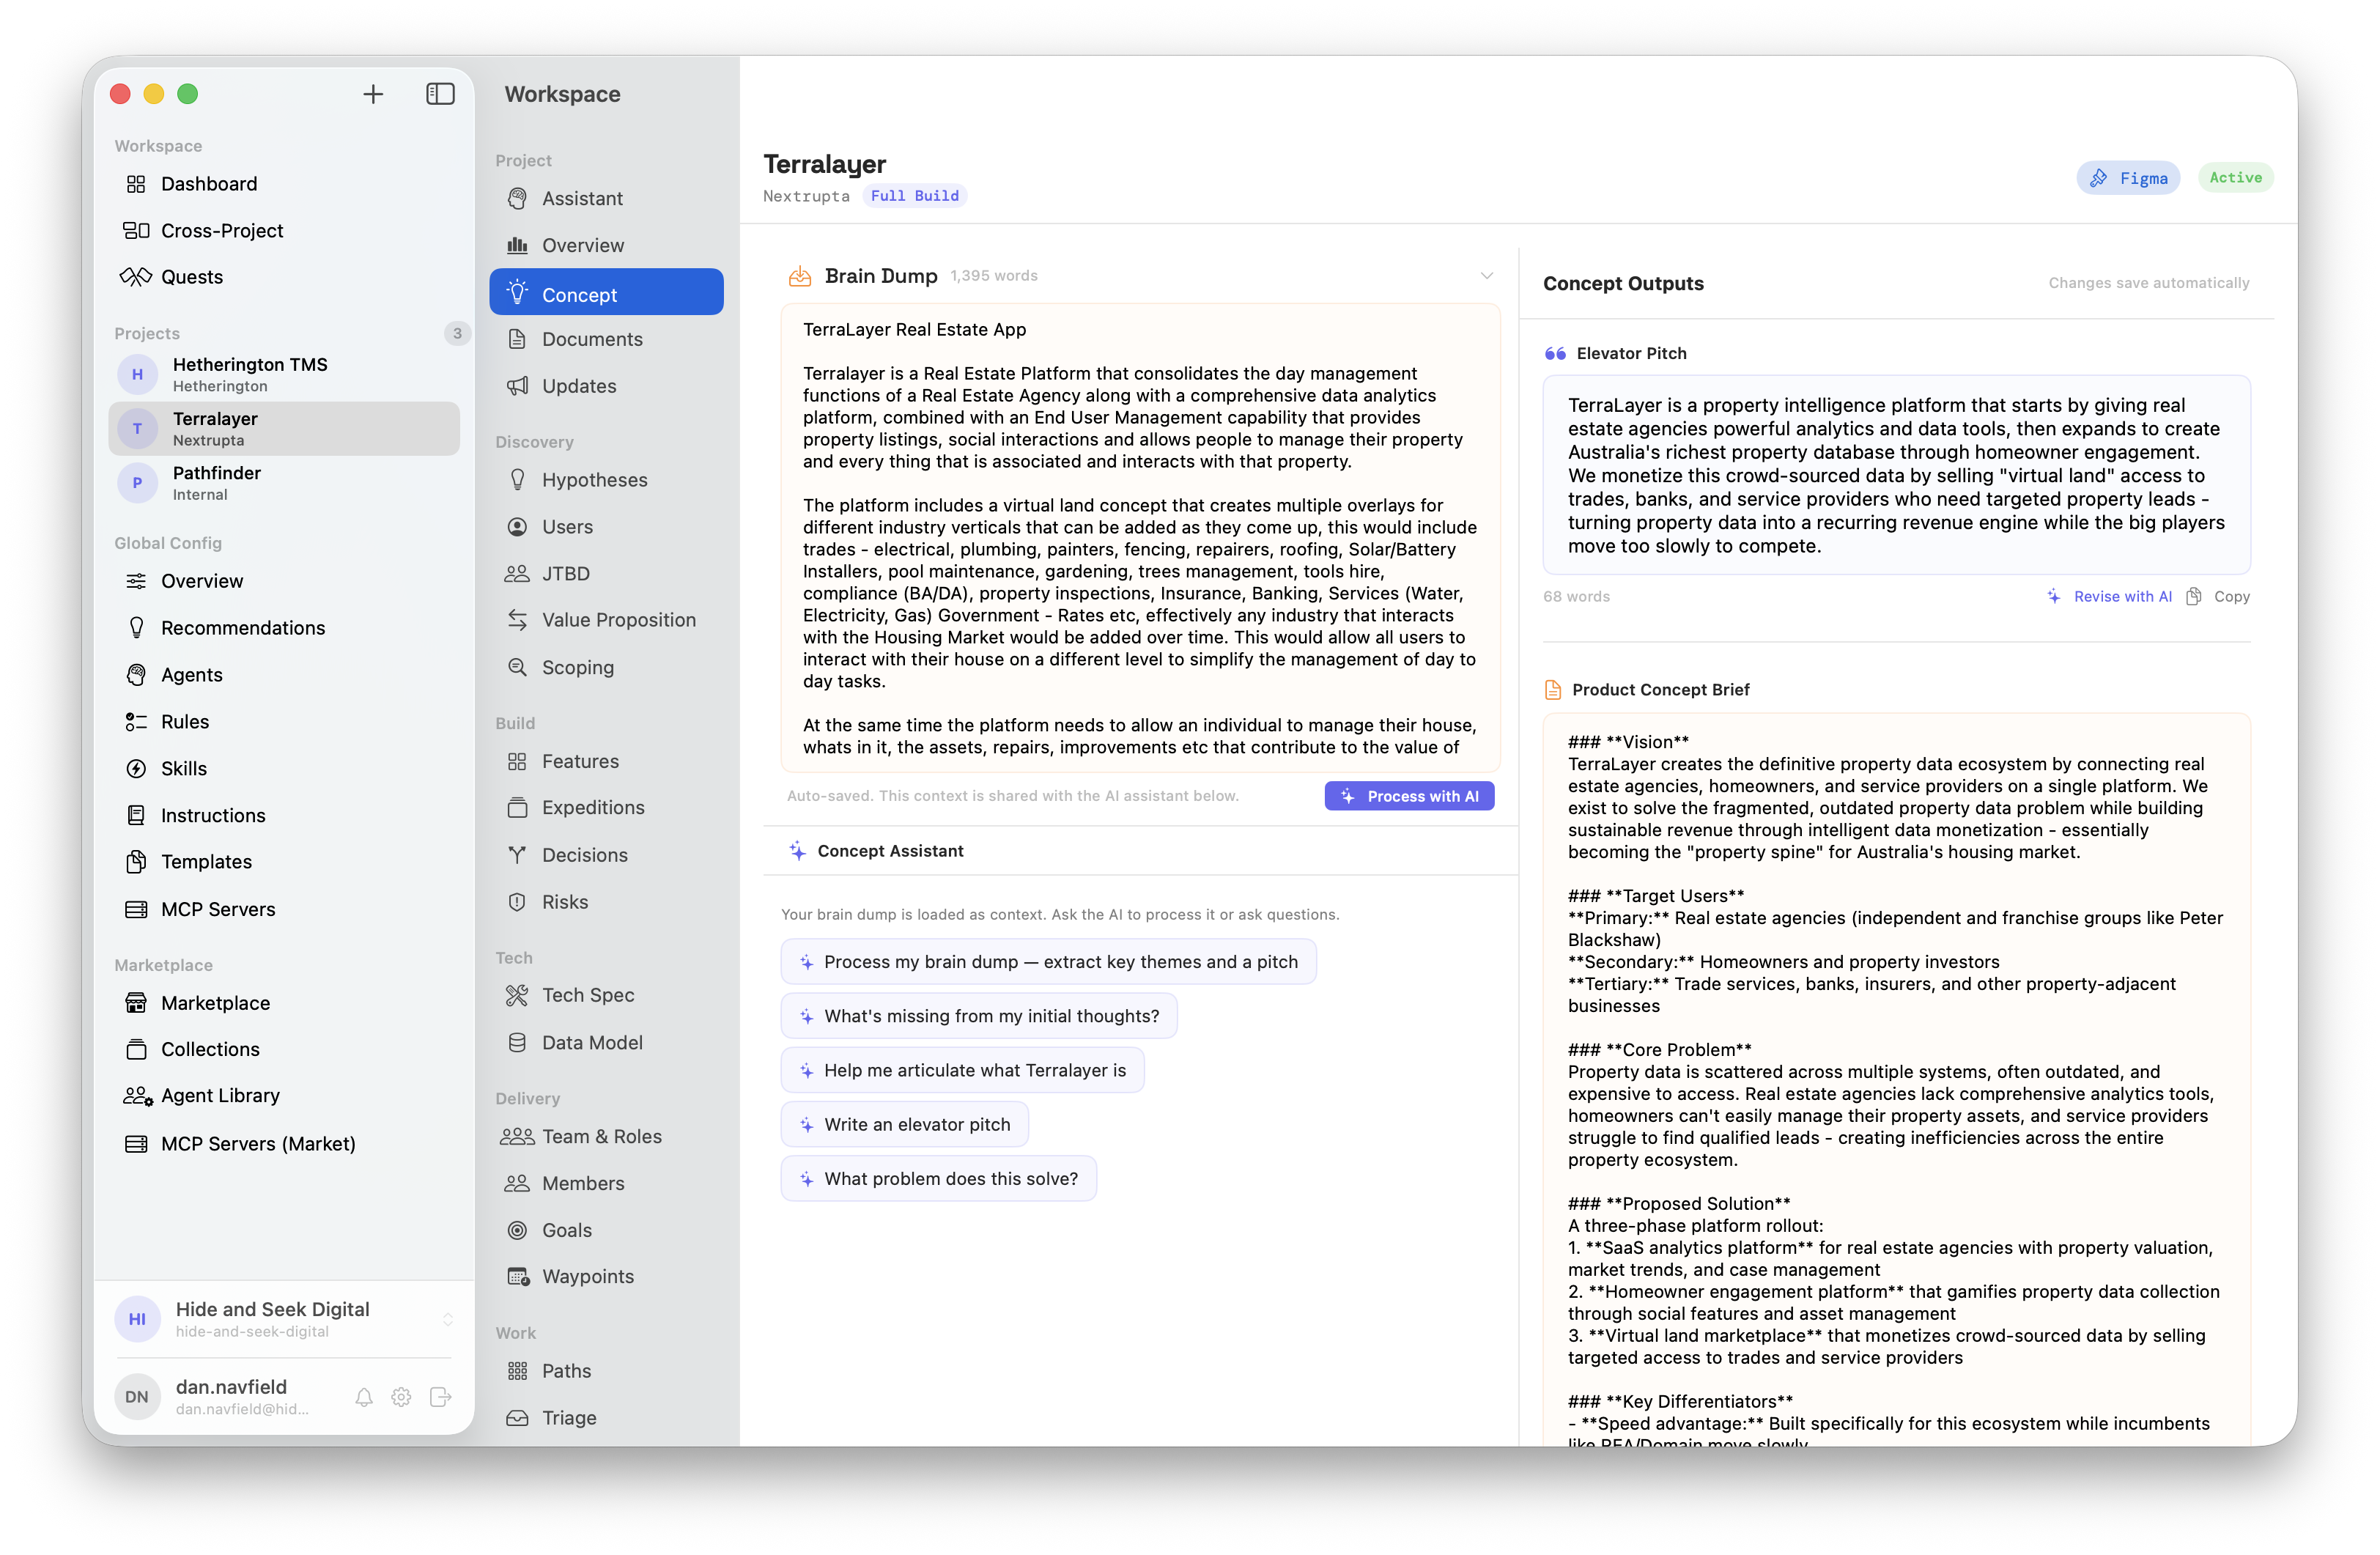
Task: Open the Figma badge link
Action: point(2128,178)
